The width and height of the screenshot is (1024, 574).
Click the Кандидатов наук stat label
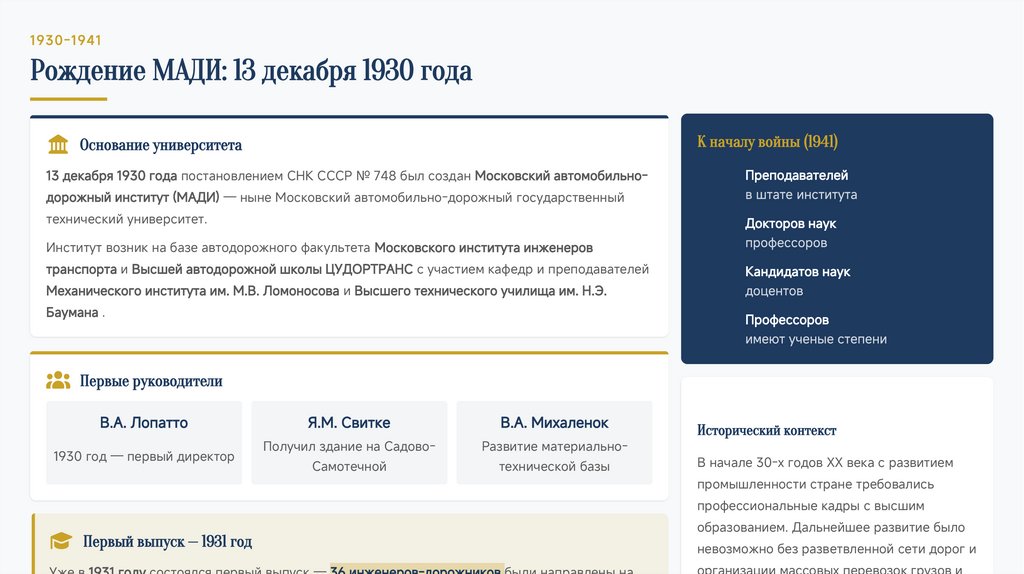point(797,272)
